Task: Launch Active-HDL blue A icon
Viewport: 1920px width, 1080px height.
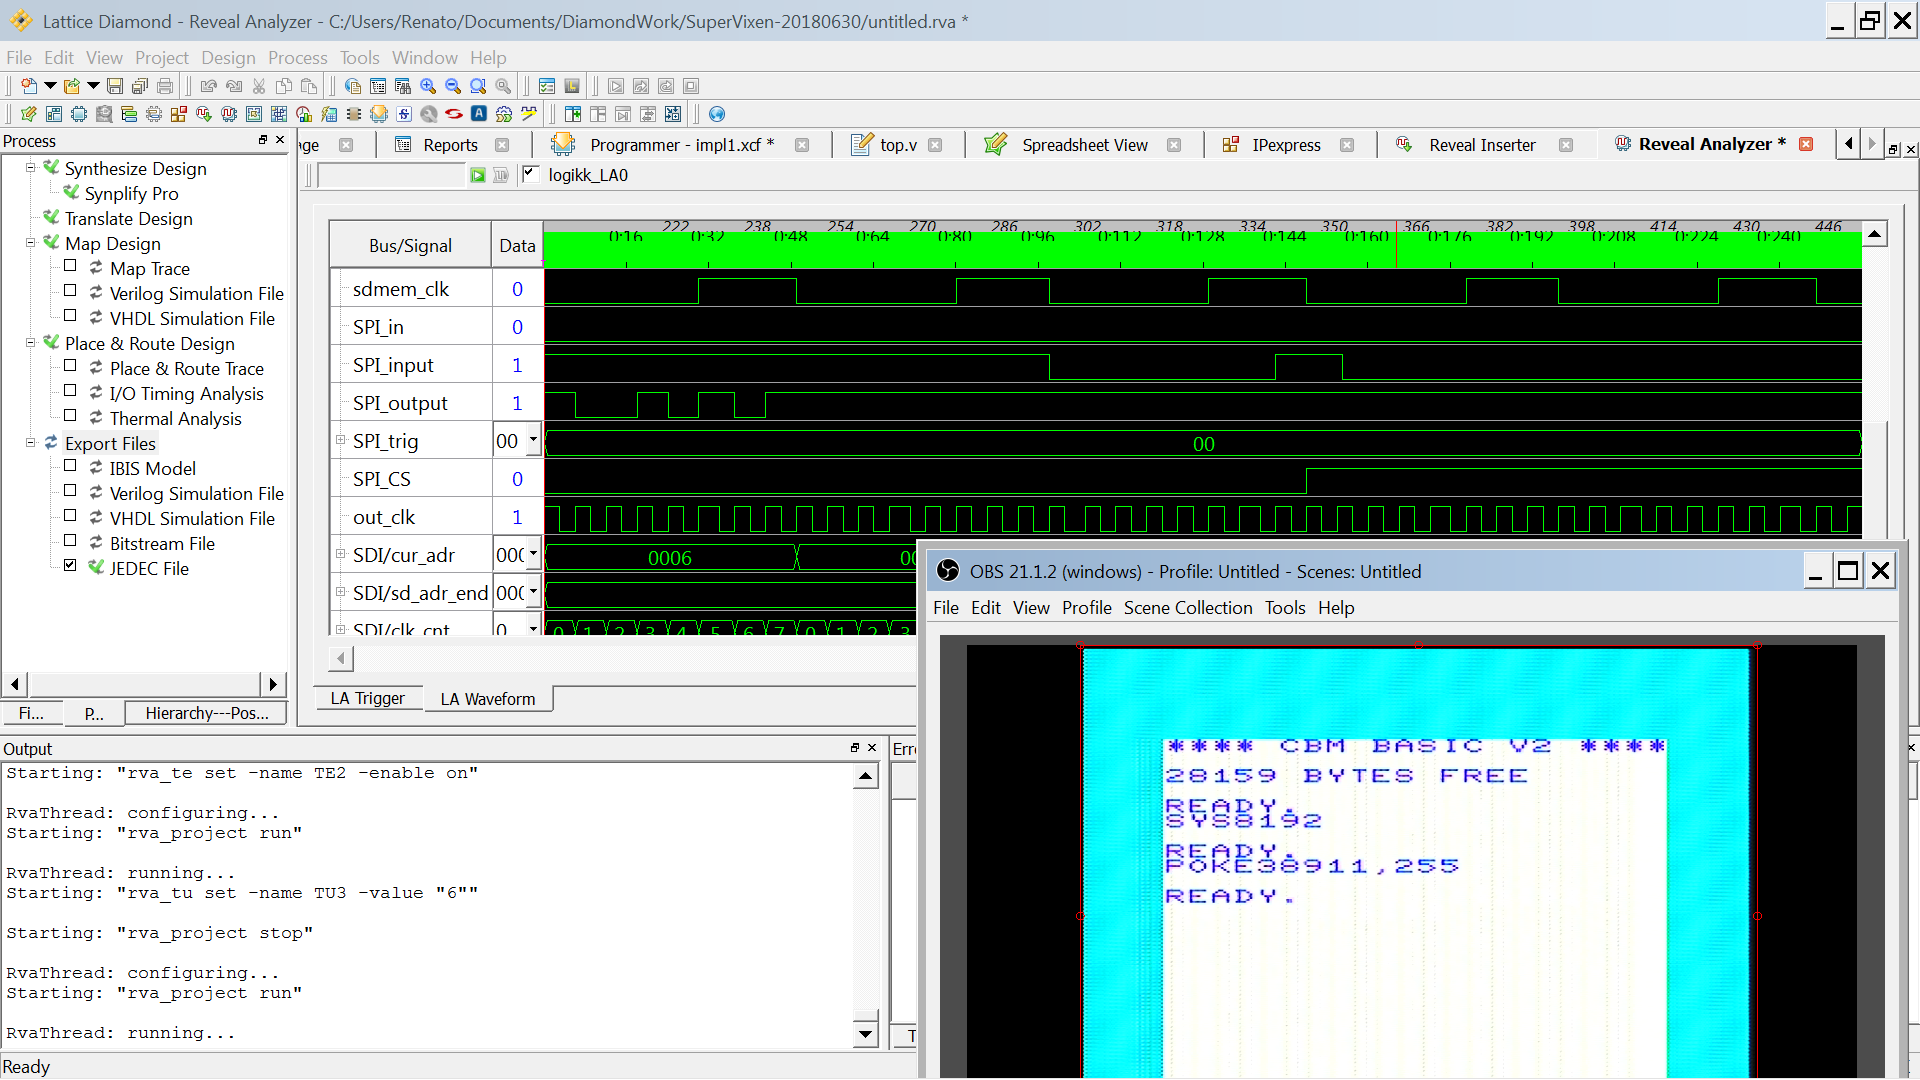Action: tap(479, 114)
